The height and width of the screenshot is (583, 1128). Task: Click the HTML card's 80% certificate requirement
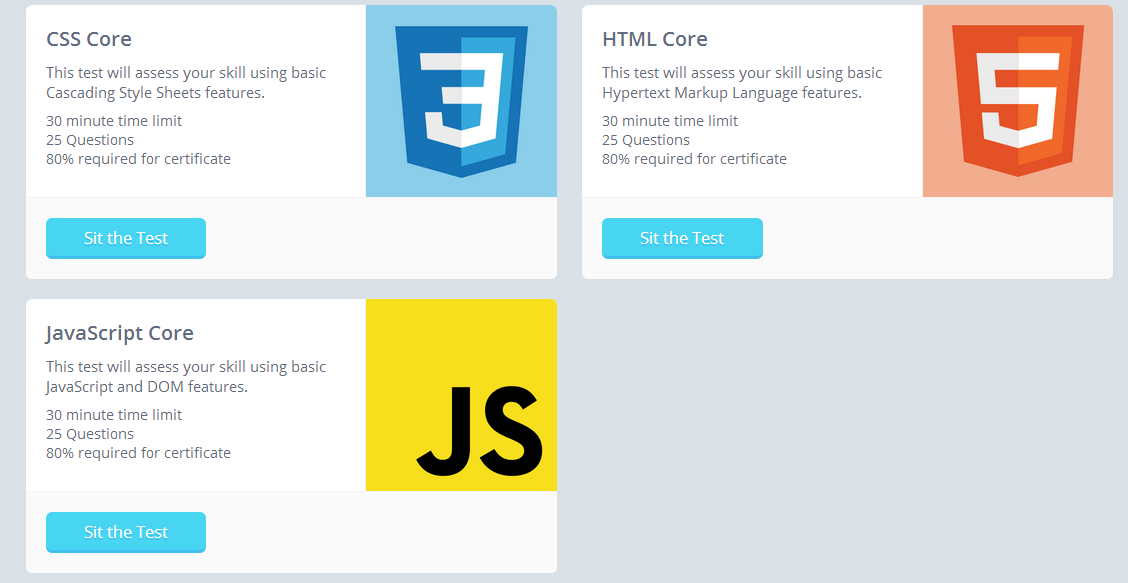point(694,159)
